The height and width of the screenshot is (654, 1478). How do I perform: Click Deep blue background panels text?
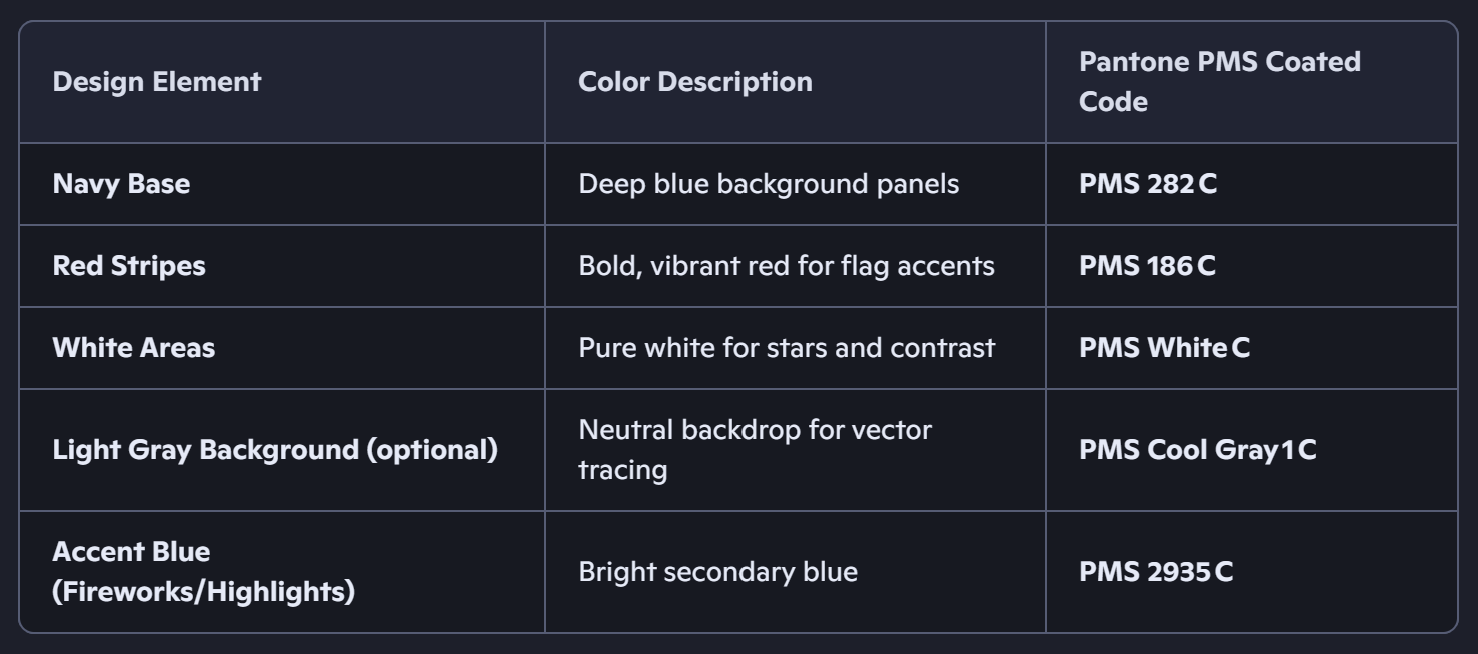[768, 184]
